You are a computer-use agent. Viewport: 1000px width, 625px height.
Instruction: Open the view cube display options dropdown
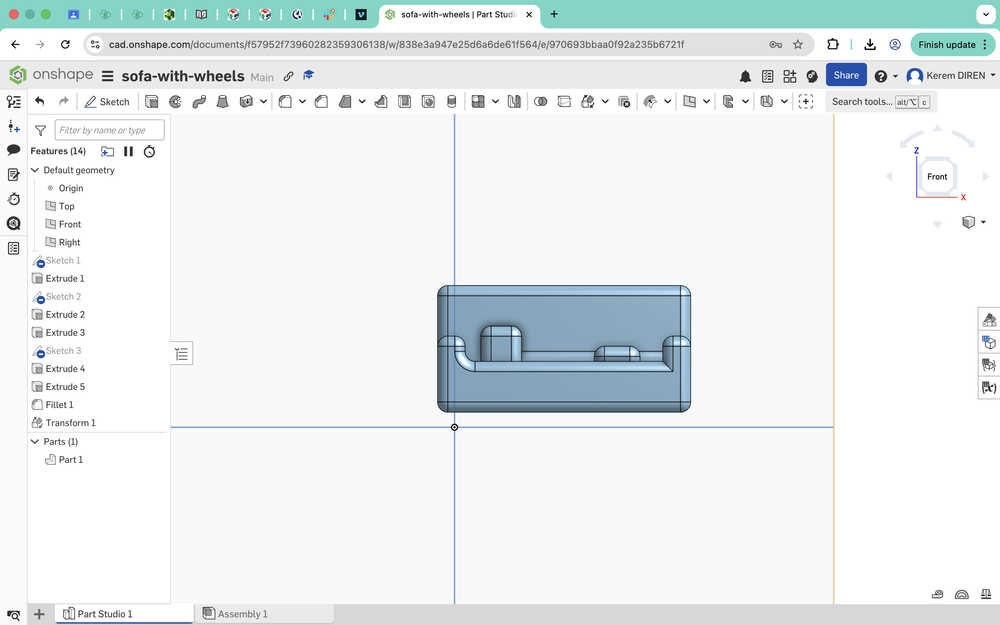[983, 222]
